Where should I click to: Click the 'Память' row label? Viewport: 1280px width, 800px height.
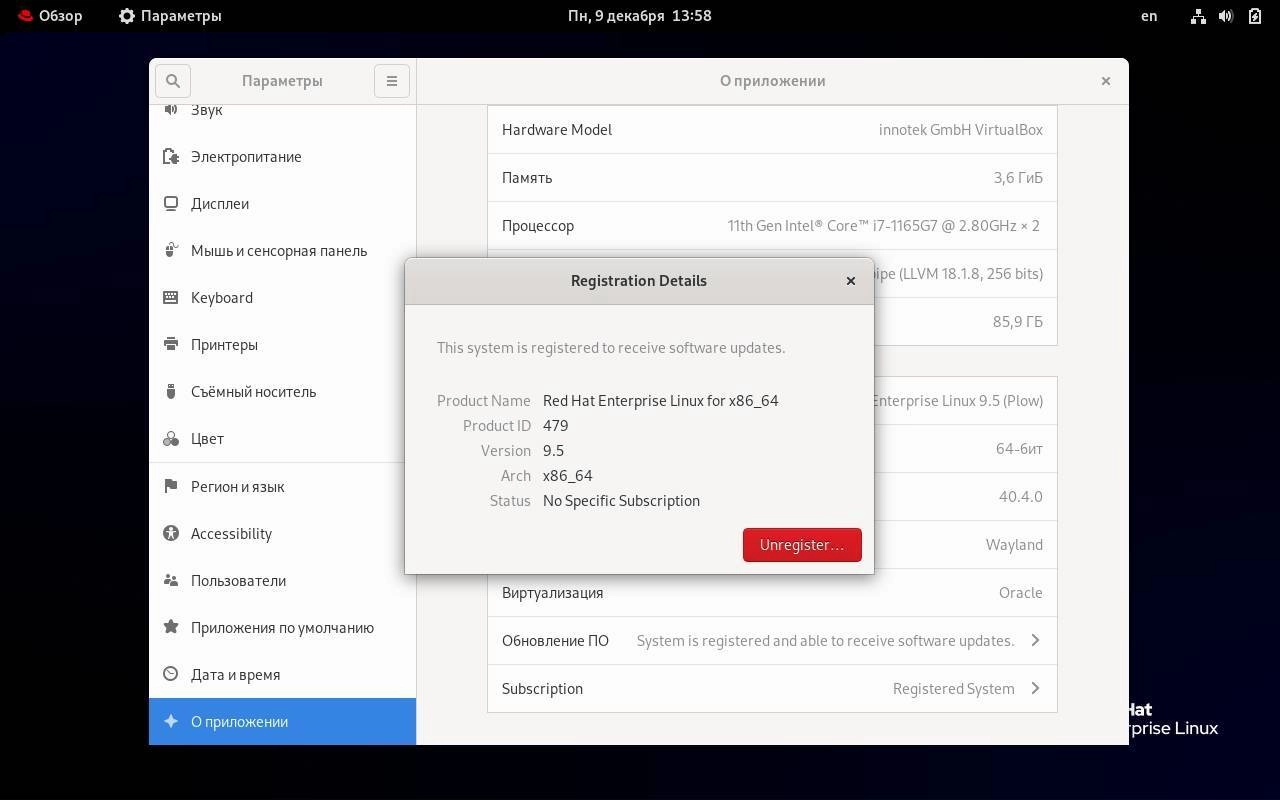pyautogui.click(x=527, y=177)
